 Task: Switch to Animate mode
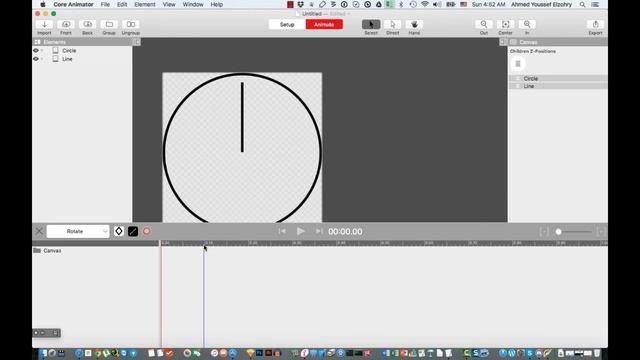[324, 24]
